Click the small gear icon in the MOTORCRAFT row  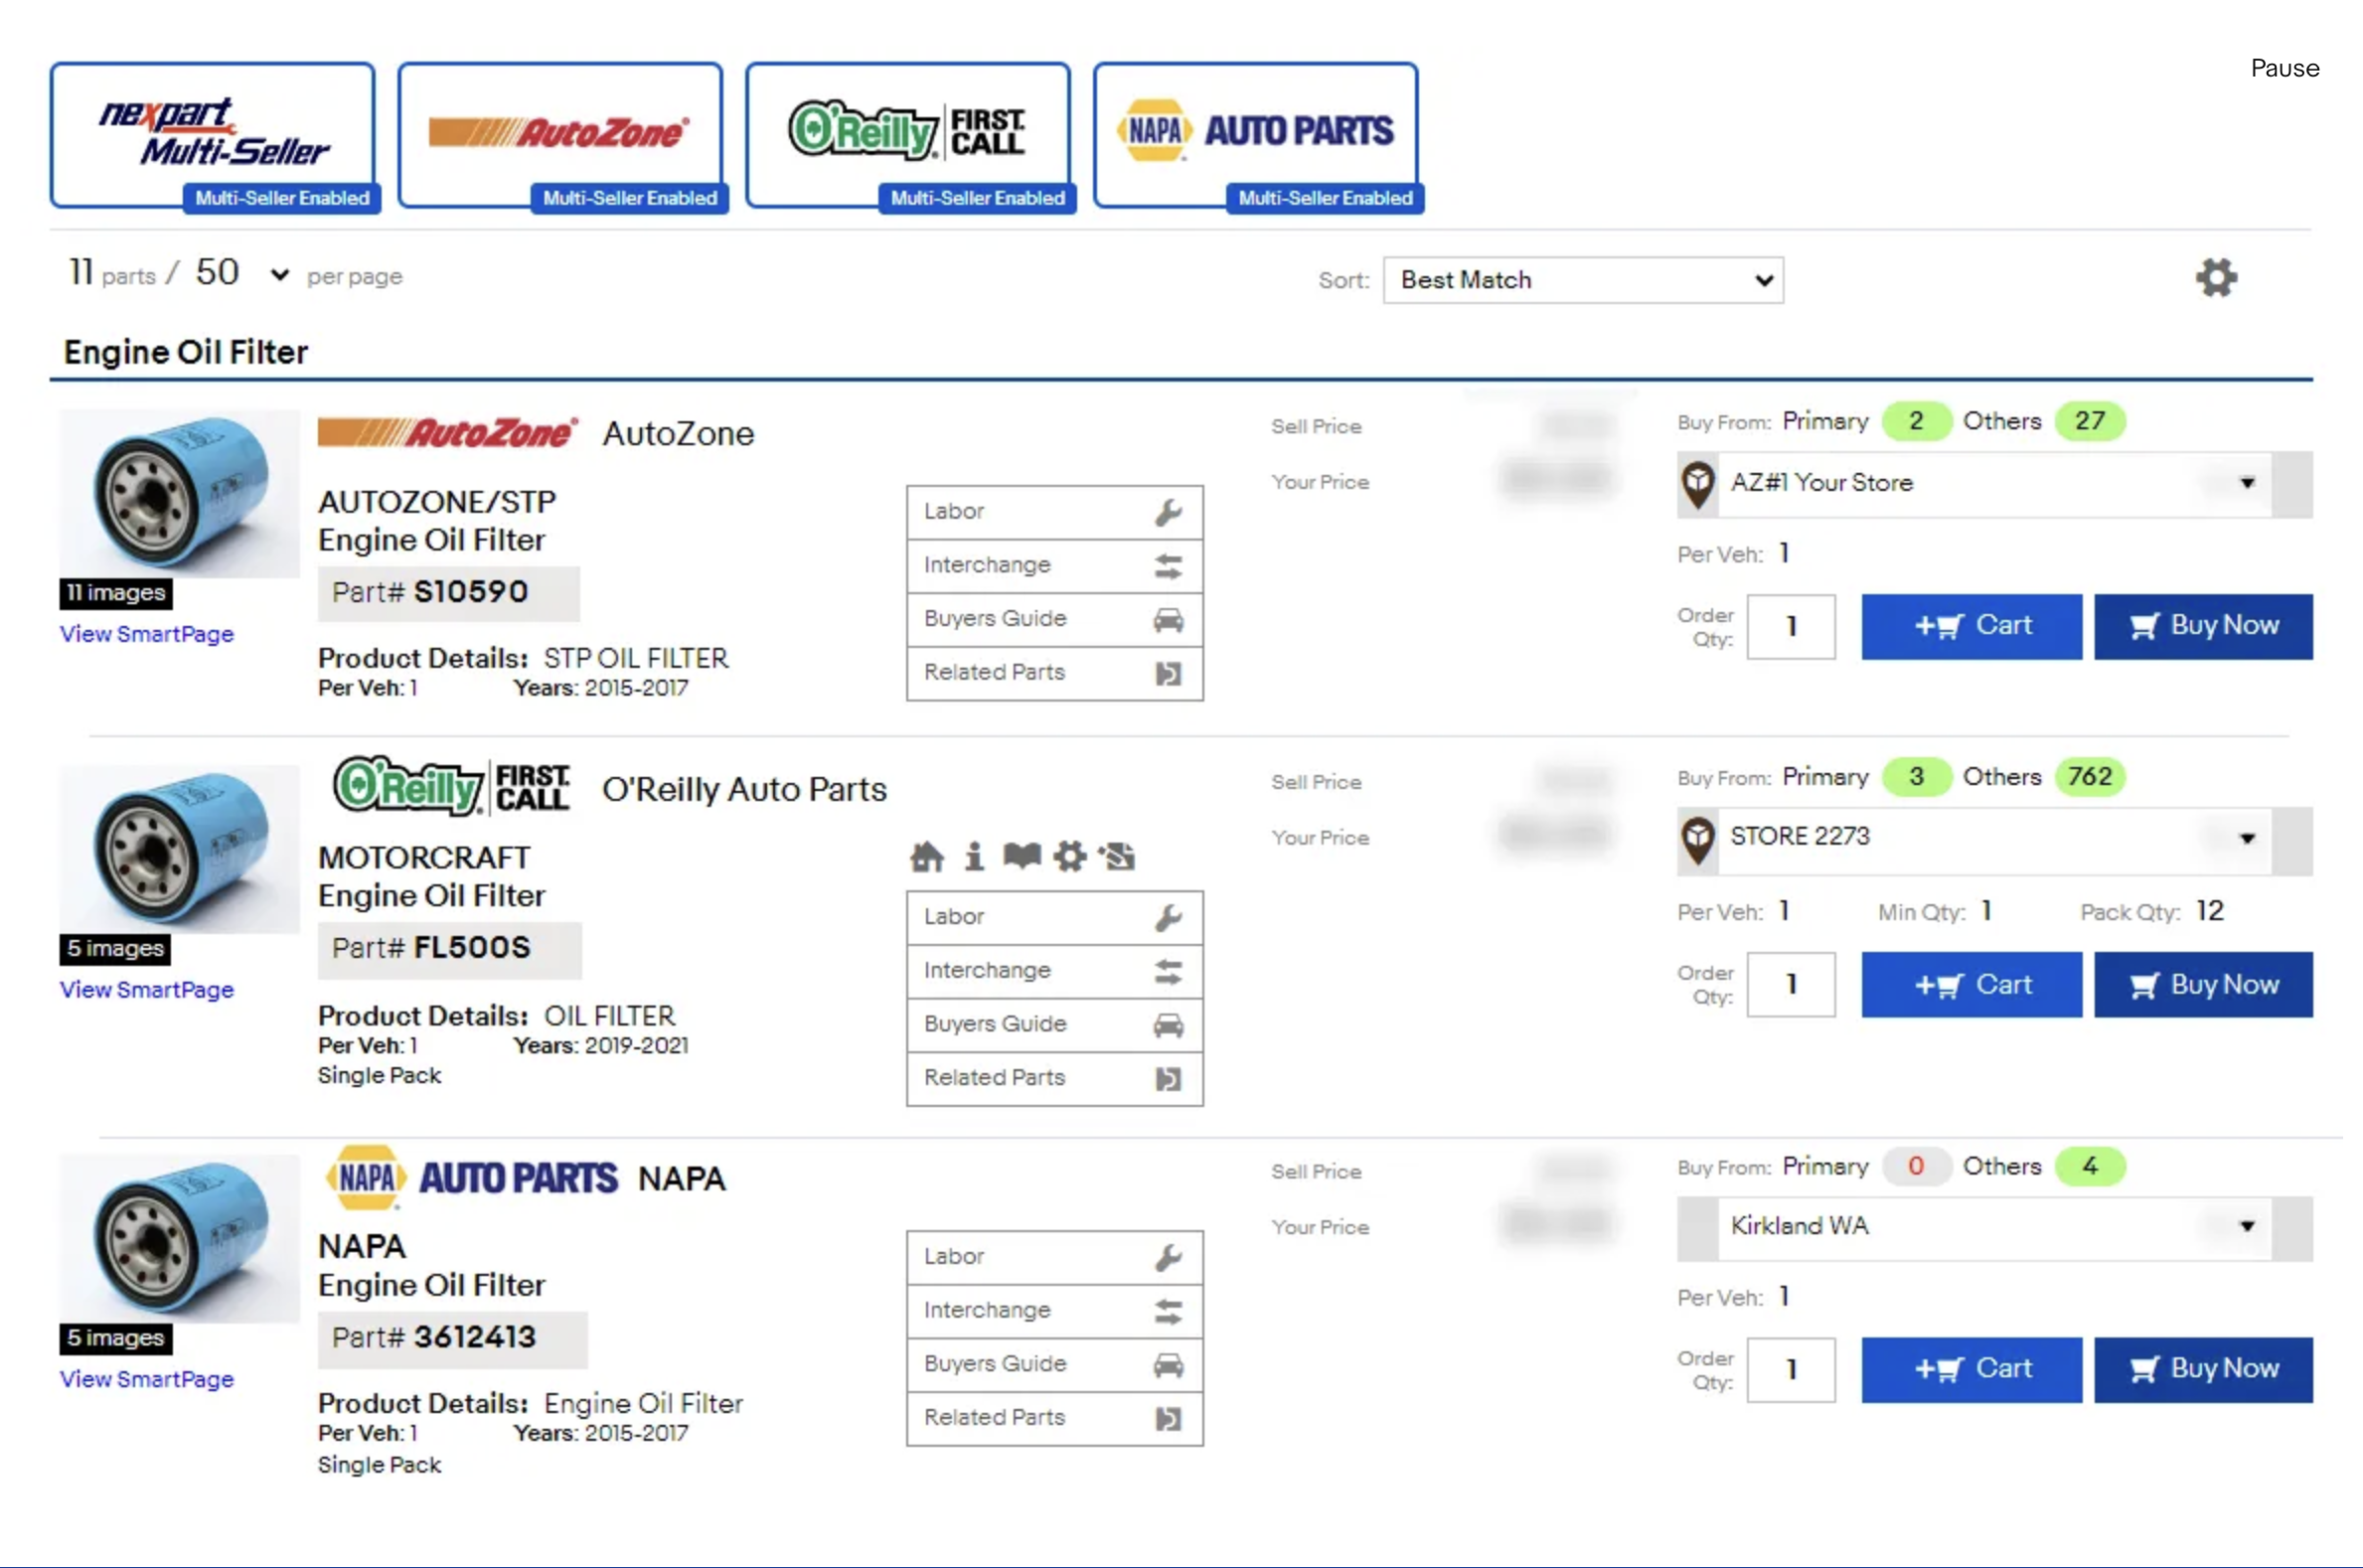(1069, 856)
